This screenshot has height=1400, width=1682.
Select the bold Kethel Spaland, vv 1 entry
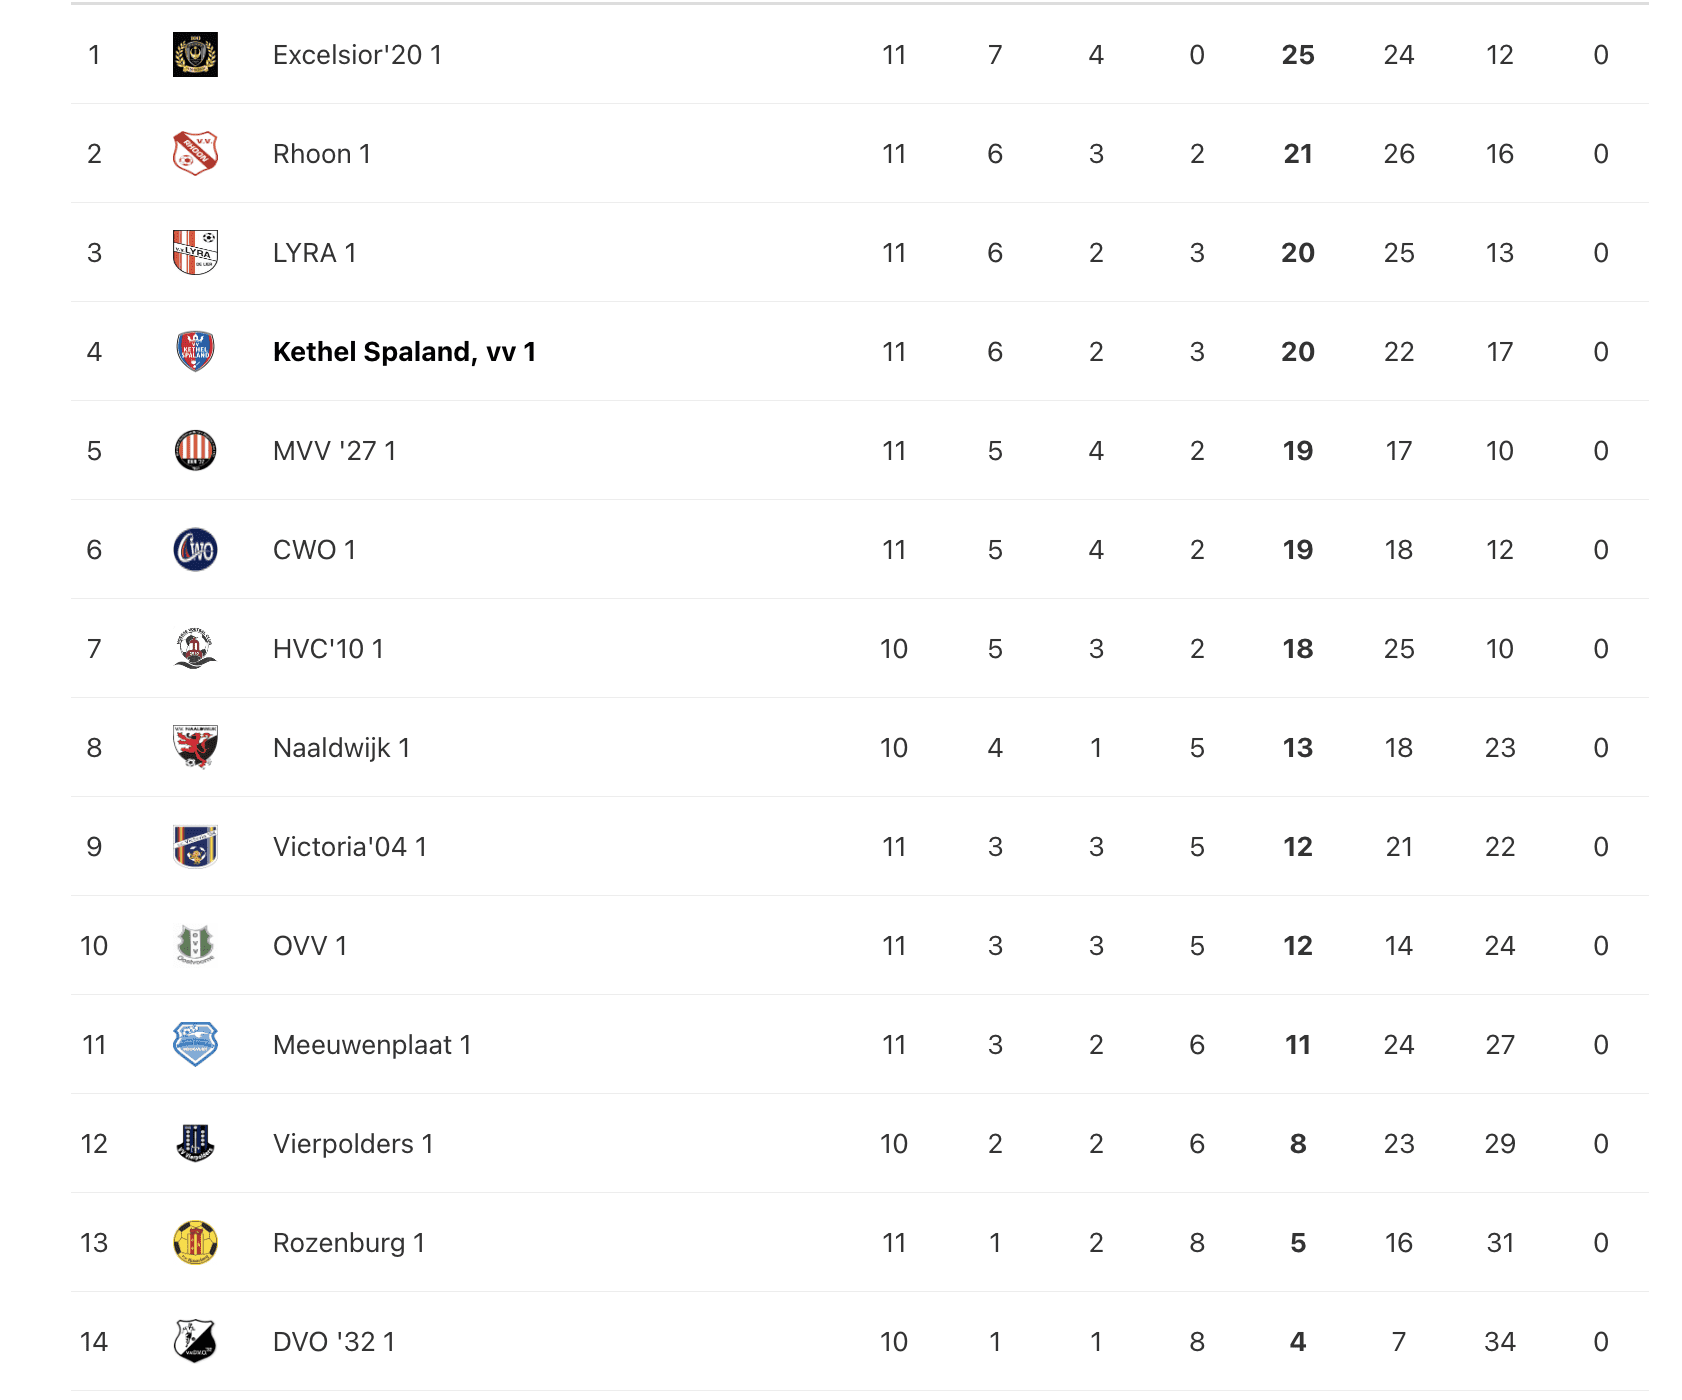(x=404, y=352)
